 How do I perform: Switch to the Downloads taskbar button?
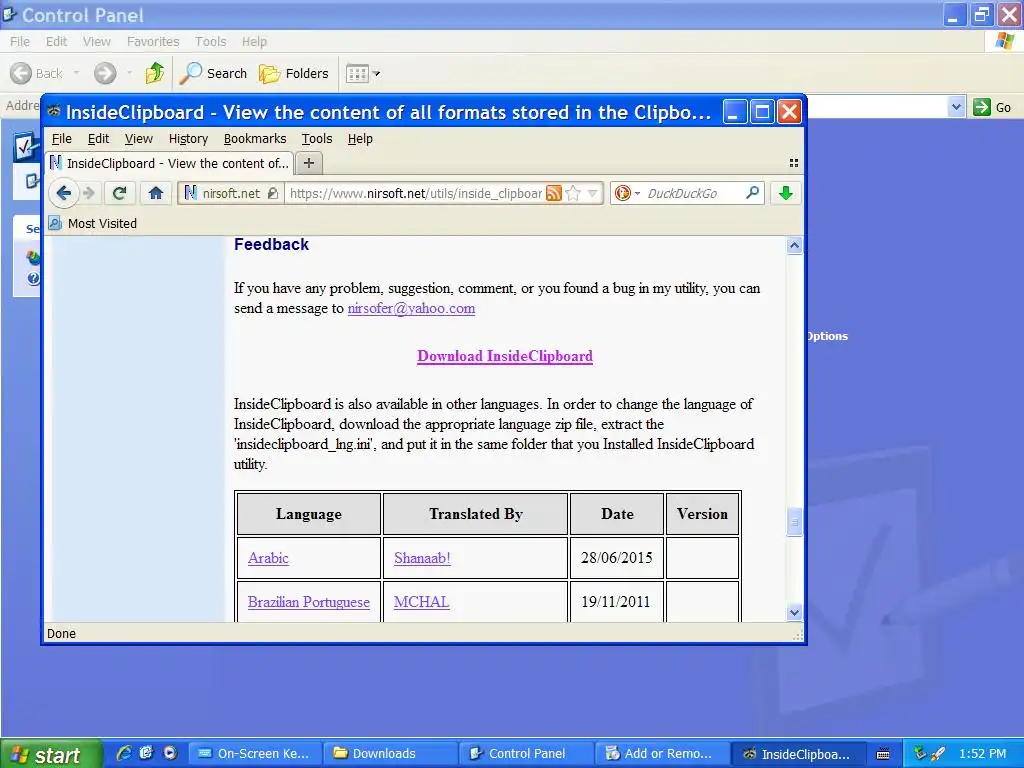391,754
